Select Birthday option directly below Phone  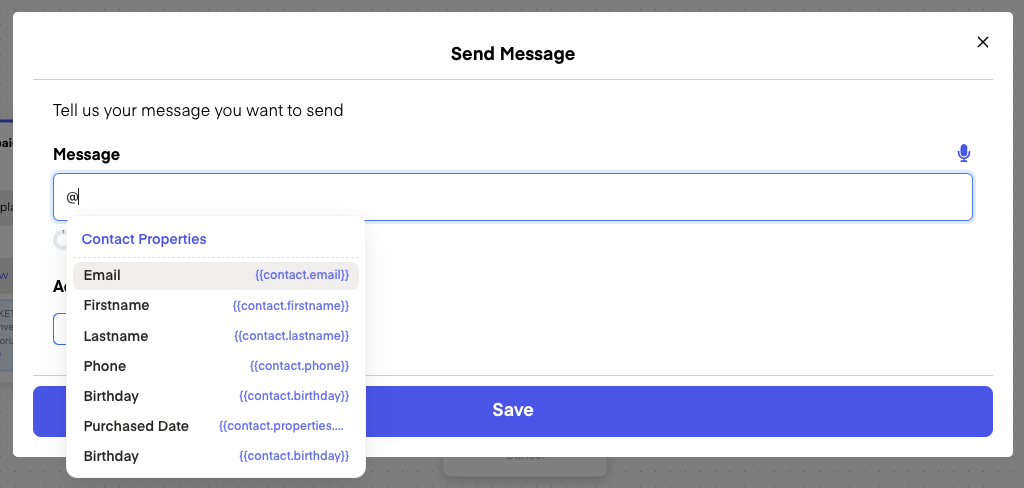(x=111, y=396)
